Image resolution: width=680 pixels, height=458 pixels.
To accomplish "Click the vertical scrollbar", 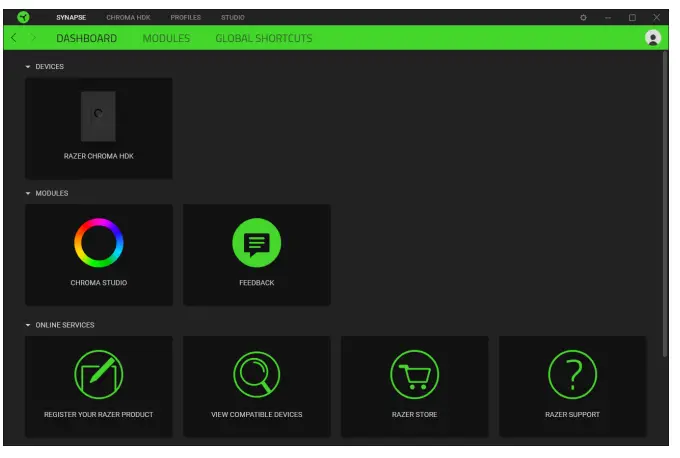I will click(x=665, y=204).
